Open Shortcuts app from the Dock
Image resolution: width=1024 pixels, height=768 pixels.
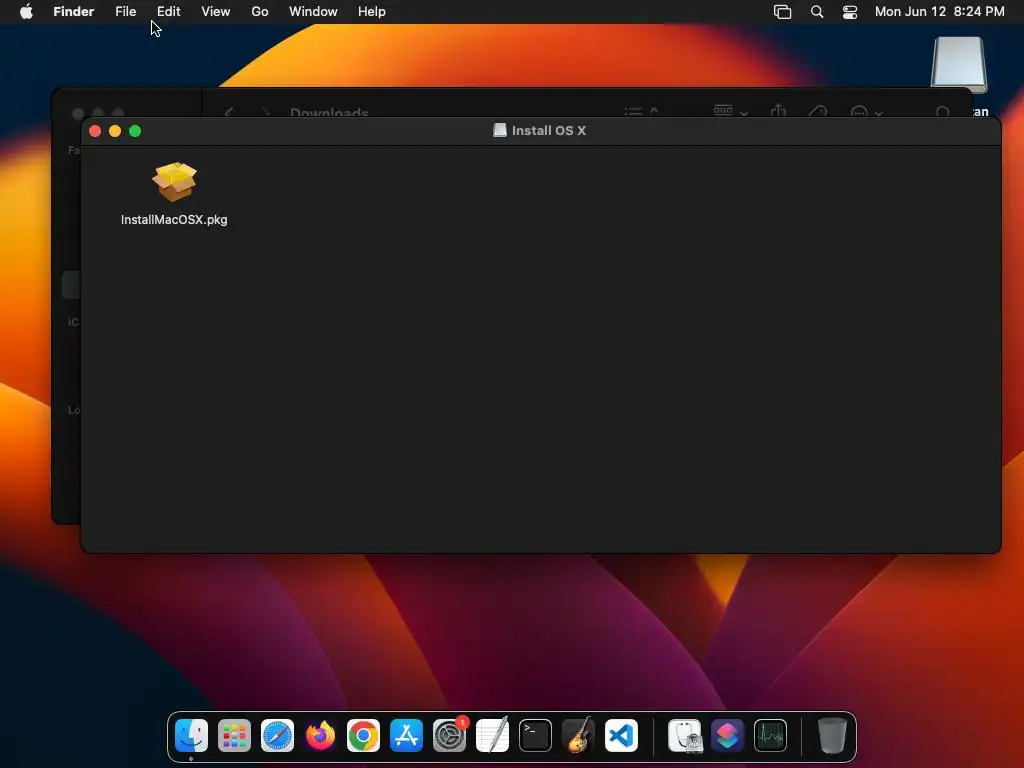[728, 735]
